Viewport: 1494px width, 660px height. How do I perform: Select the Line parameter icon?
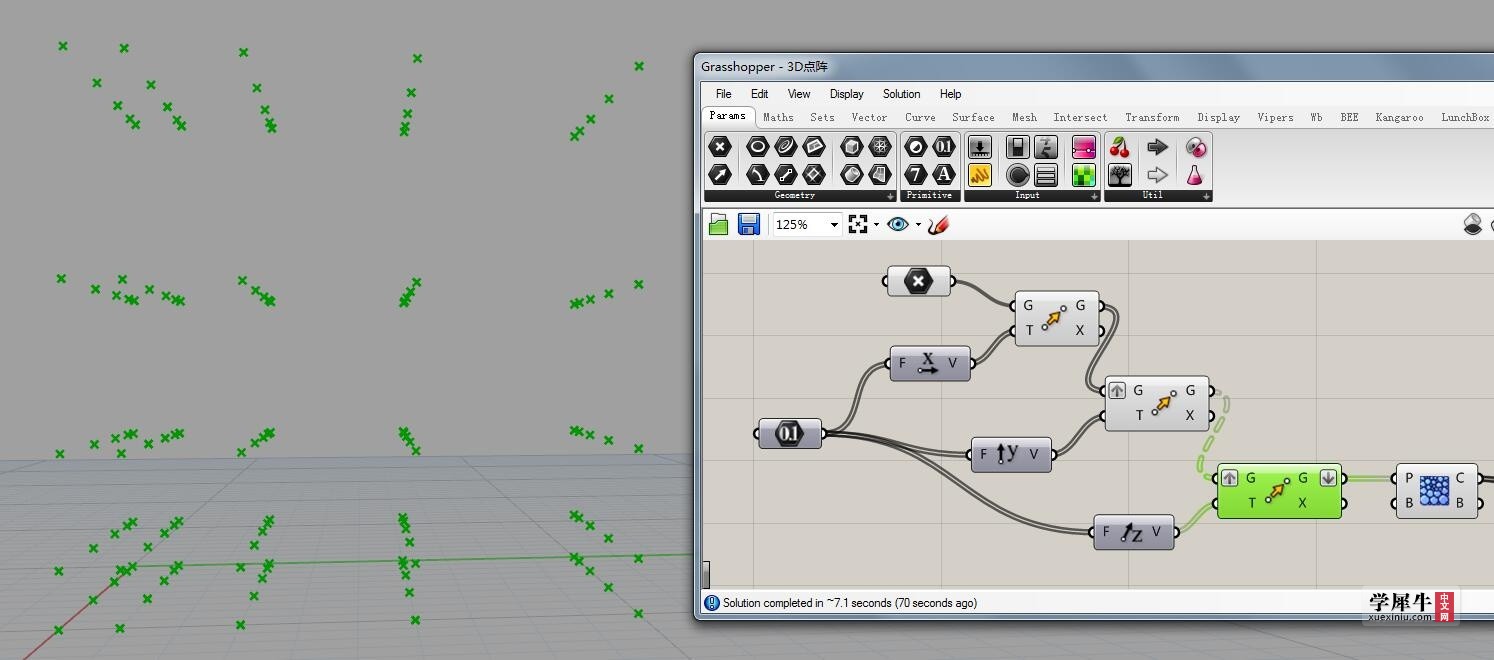(786, 175)
